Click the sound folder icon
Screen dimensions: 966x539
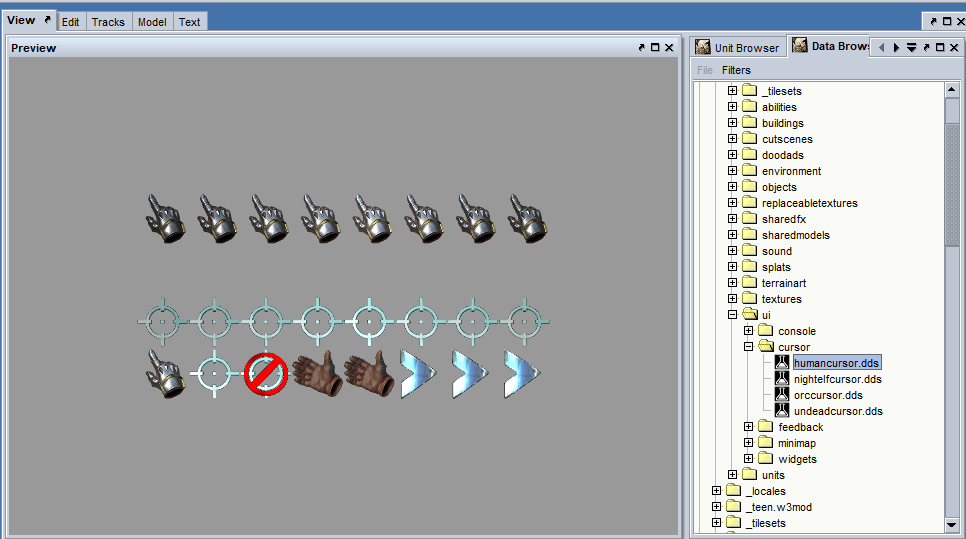pos(750,251)
